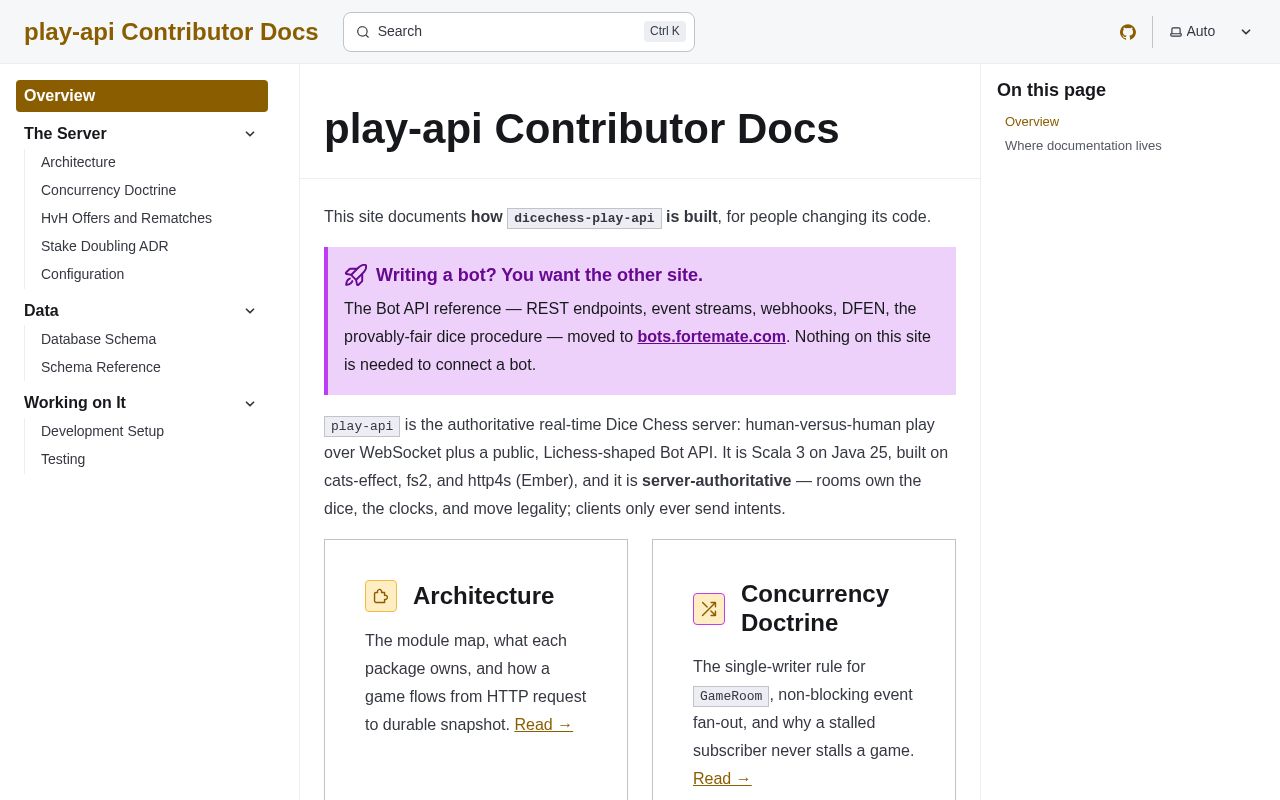Click the Writing a bot callout title
Image resolution: width=1280 pixels, height=800 pixels.
click(539, 275)
